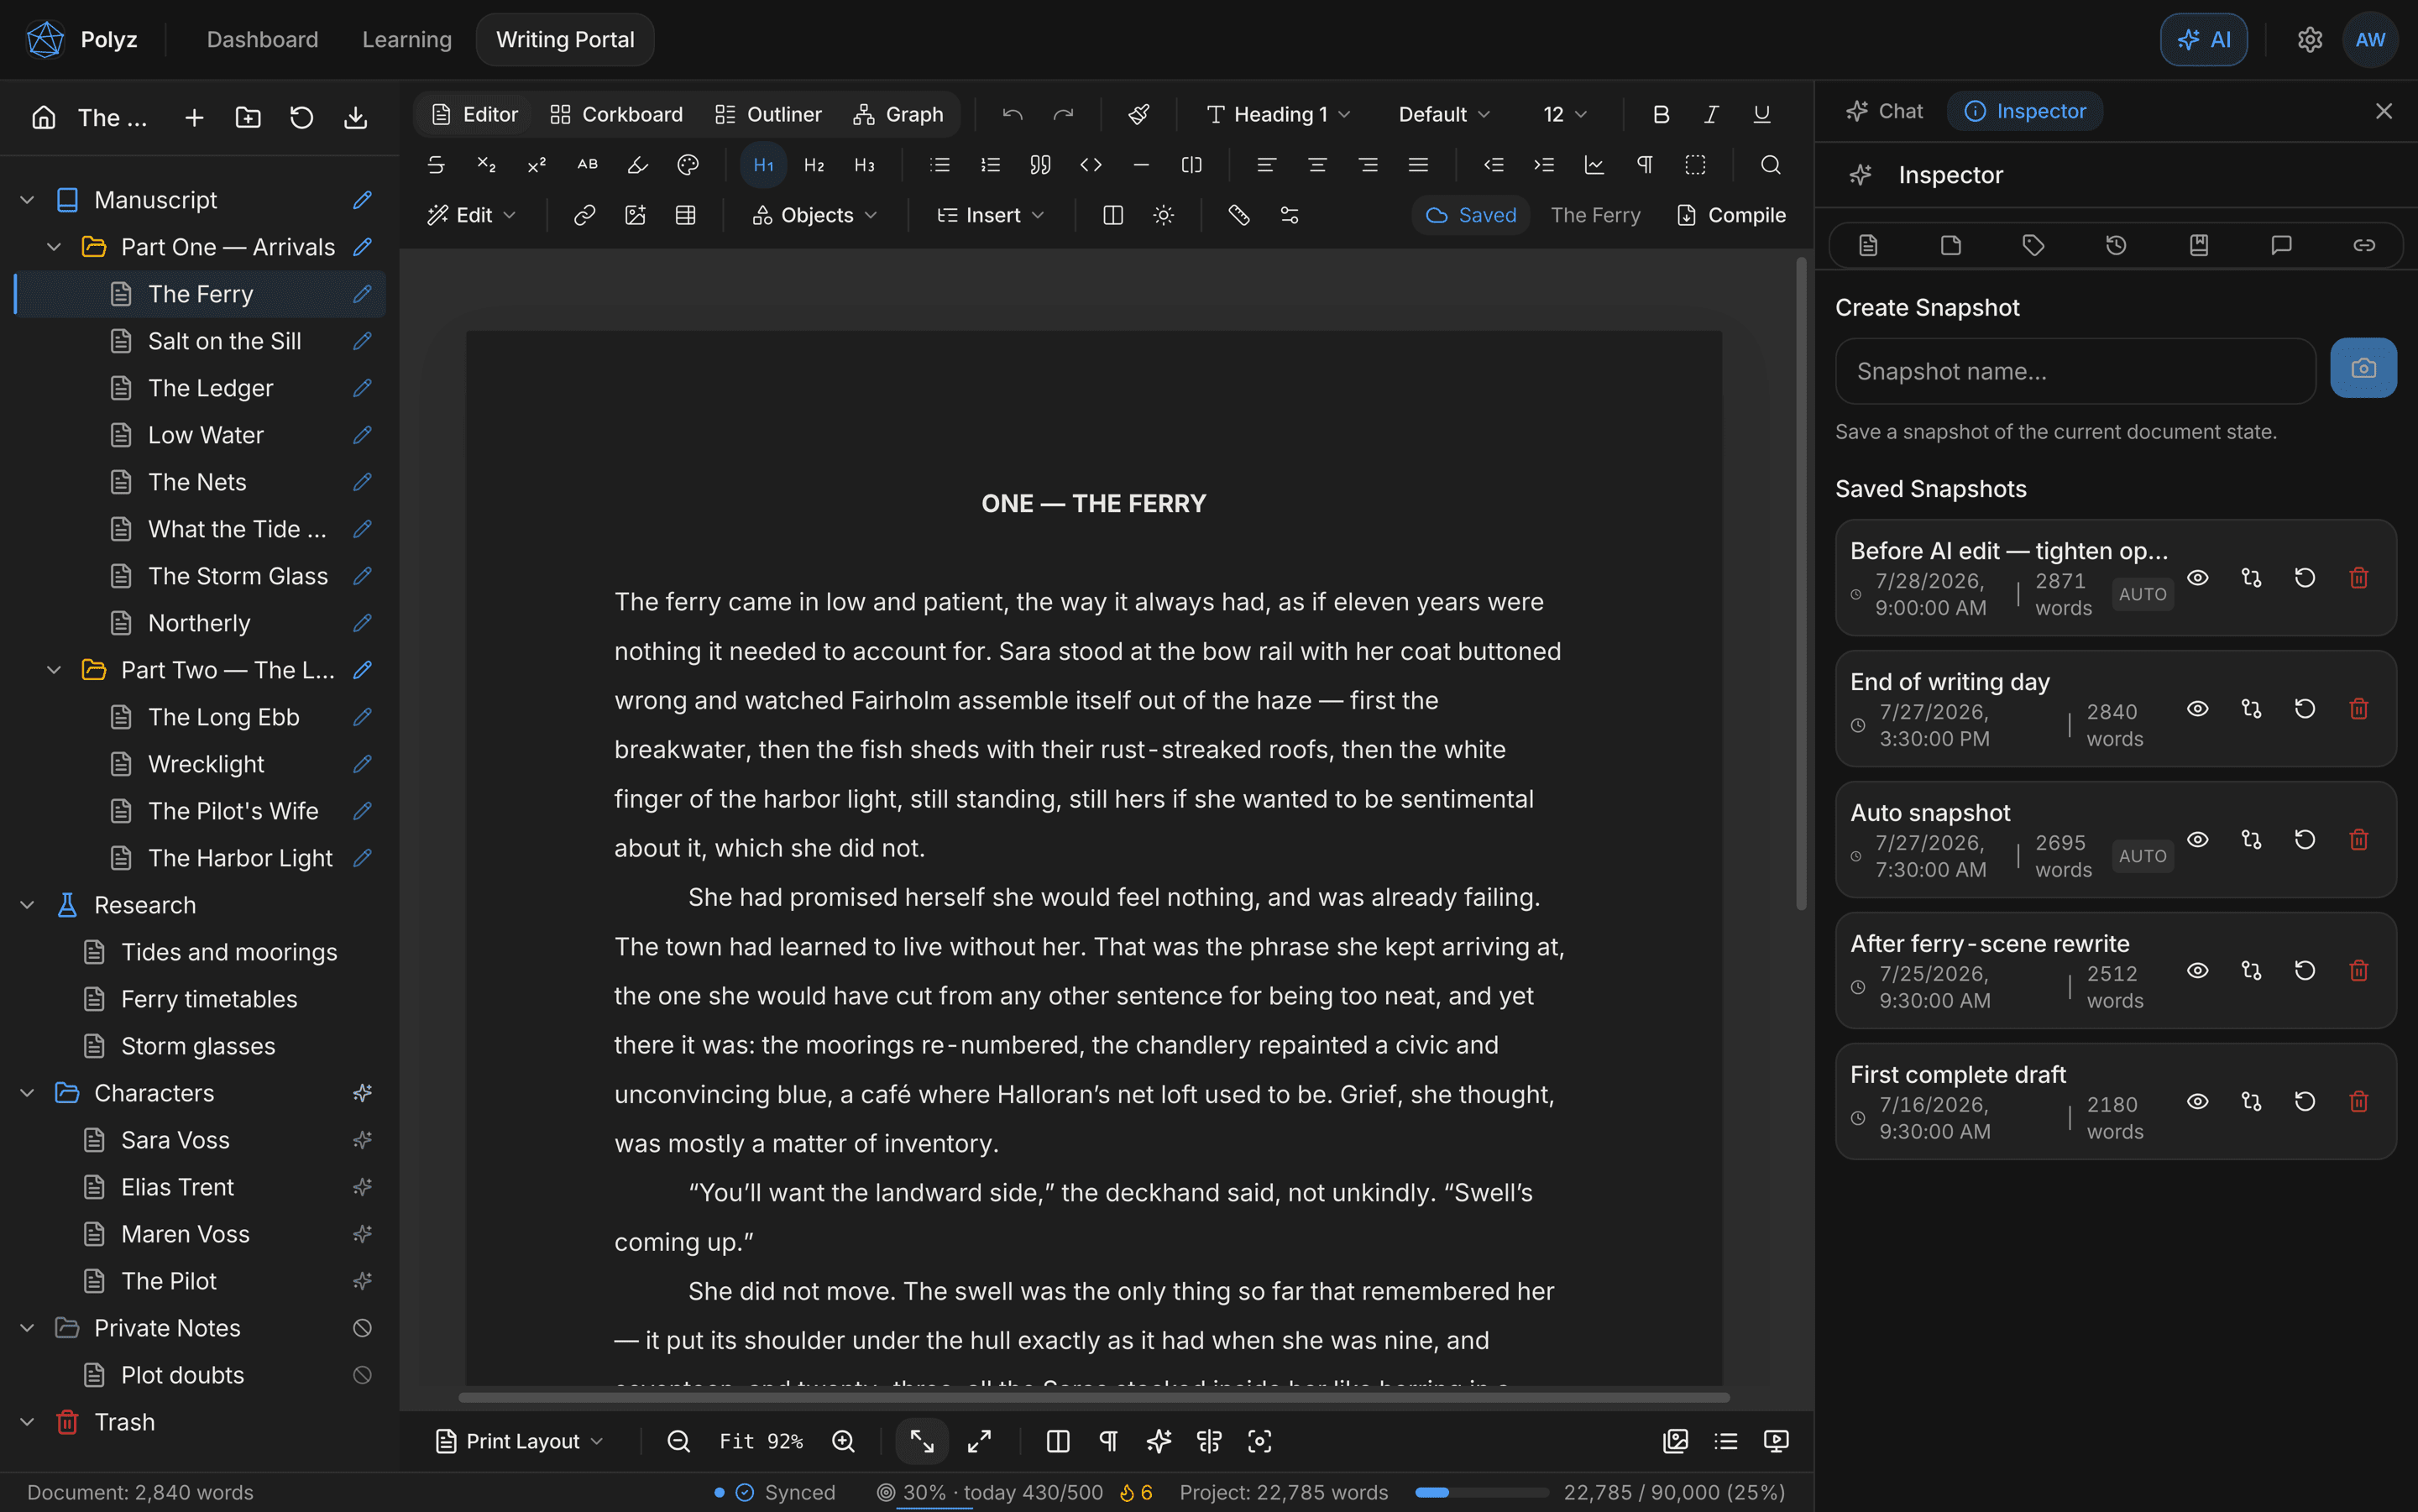
Task: Toggle bold formatting
Action: pyautogui.click(x=1661, y=114)
